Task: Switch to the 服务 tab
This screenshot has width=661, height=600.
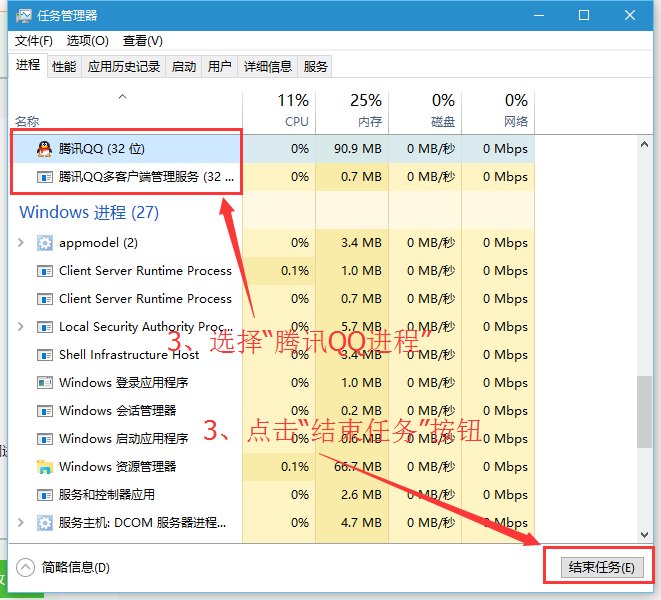Action: pyautogui.click(x=315, y=67)
